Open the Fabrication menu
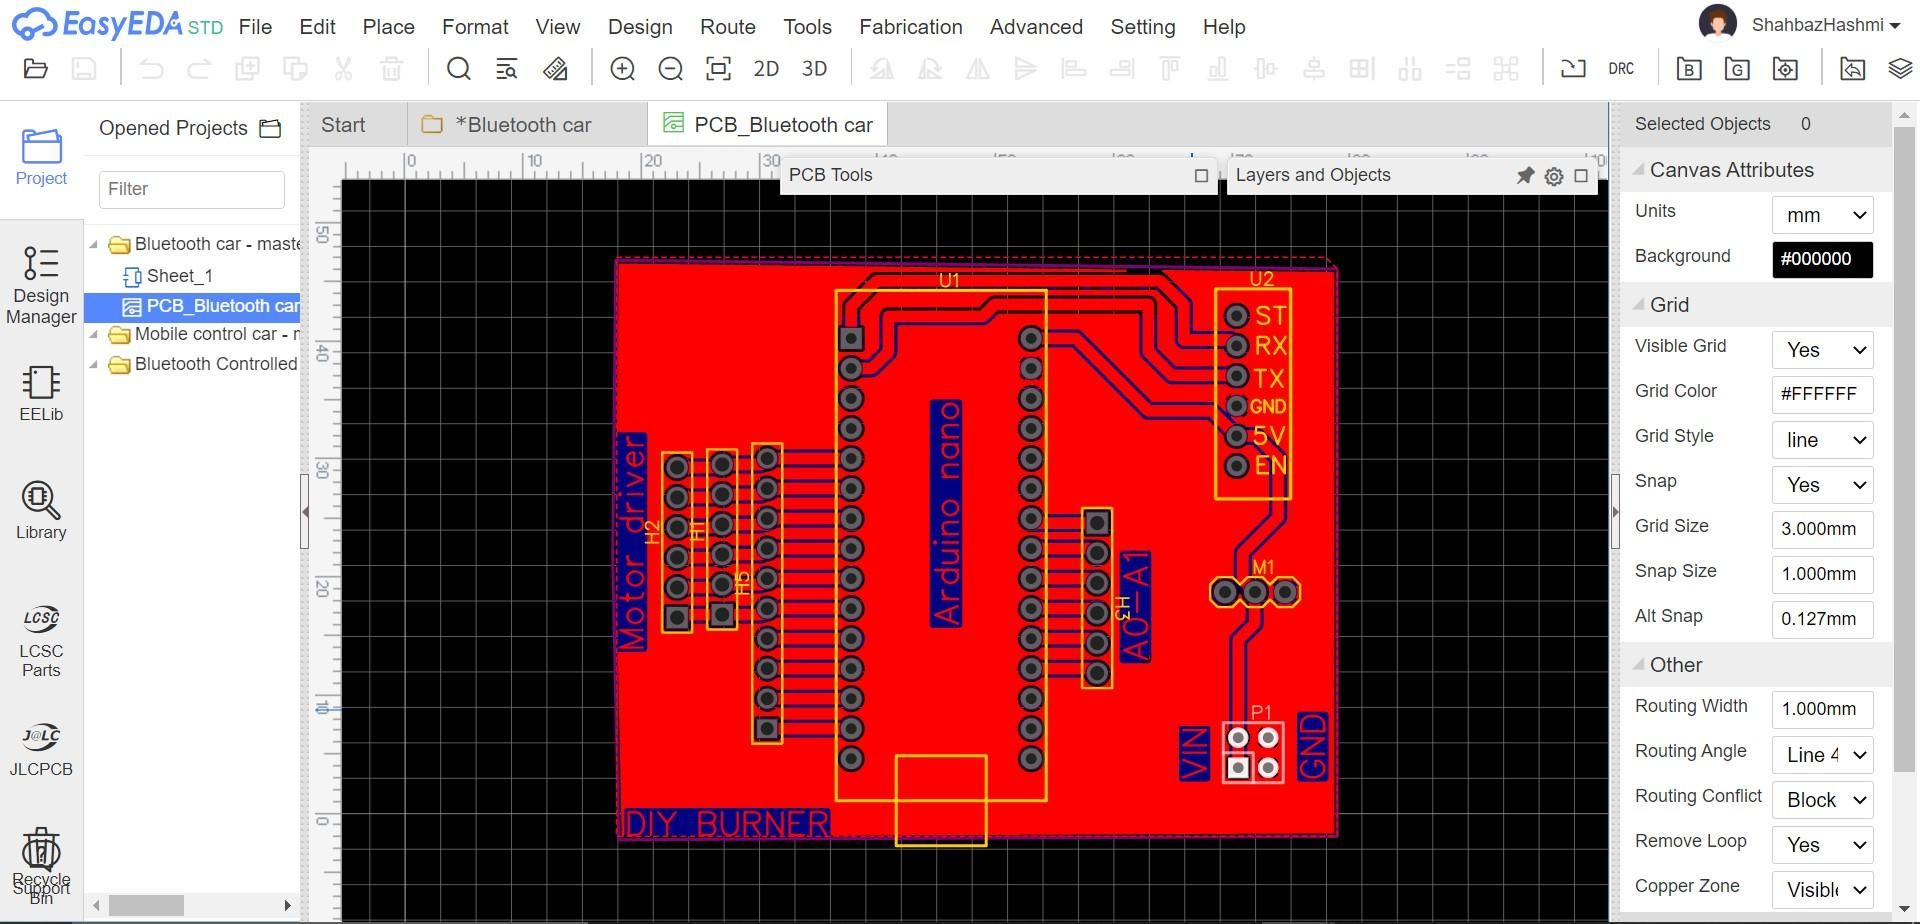This screenshot has height=924, width=1920. point(909,27)
